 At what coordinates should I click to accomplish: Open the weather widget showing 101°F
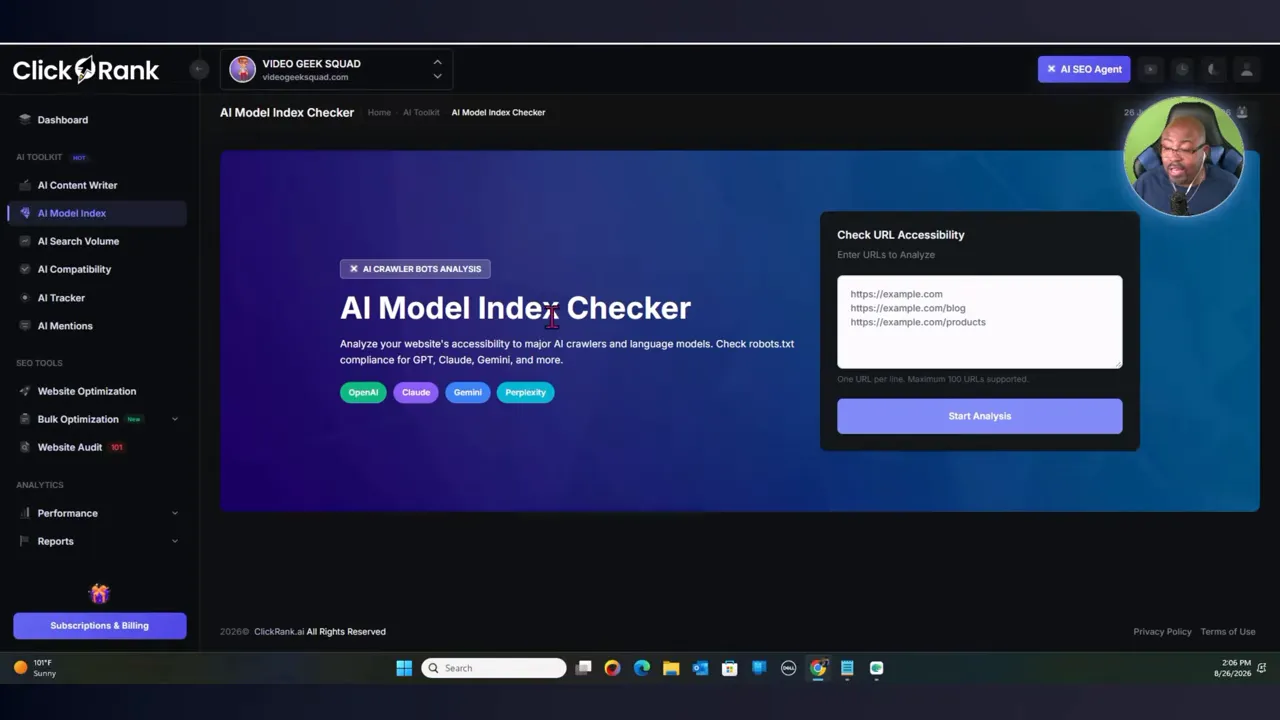click(x=35, y=668)
